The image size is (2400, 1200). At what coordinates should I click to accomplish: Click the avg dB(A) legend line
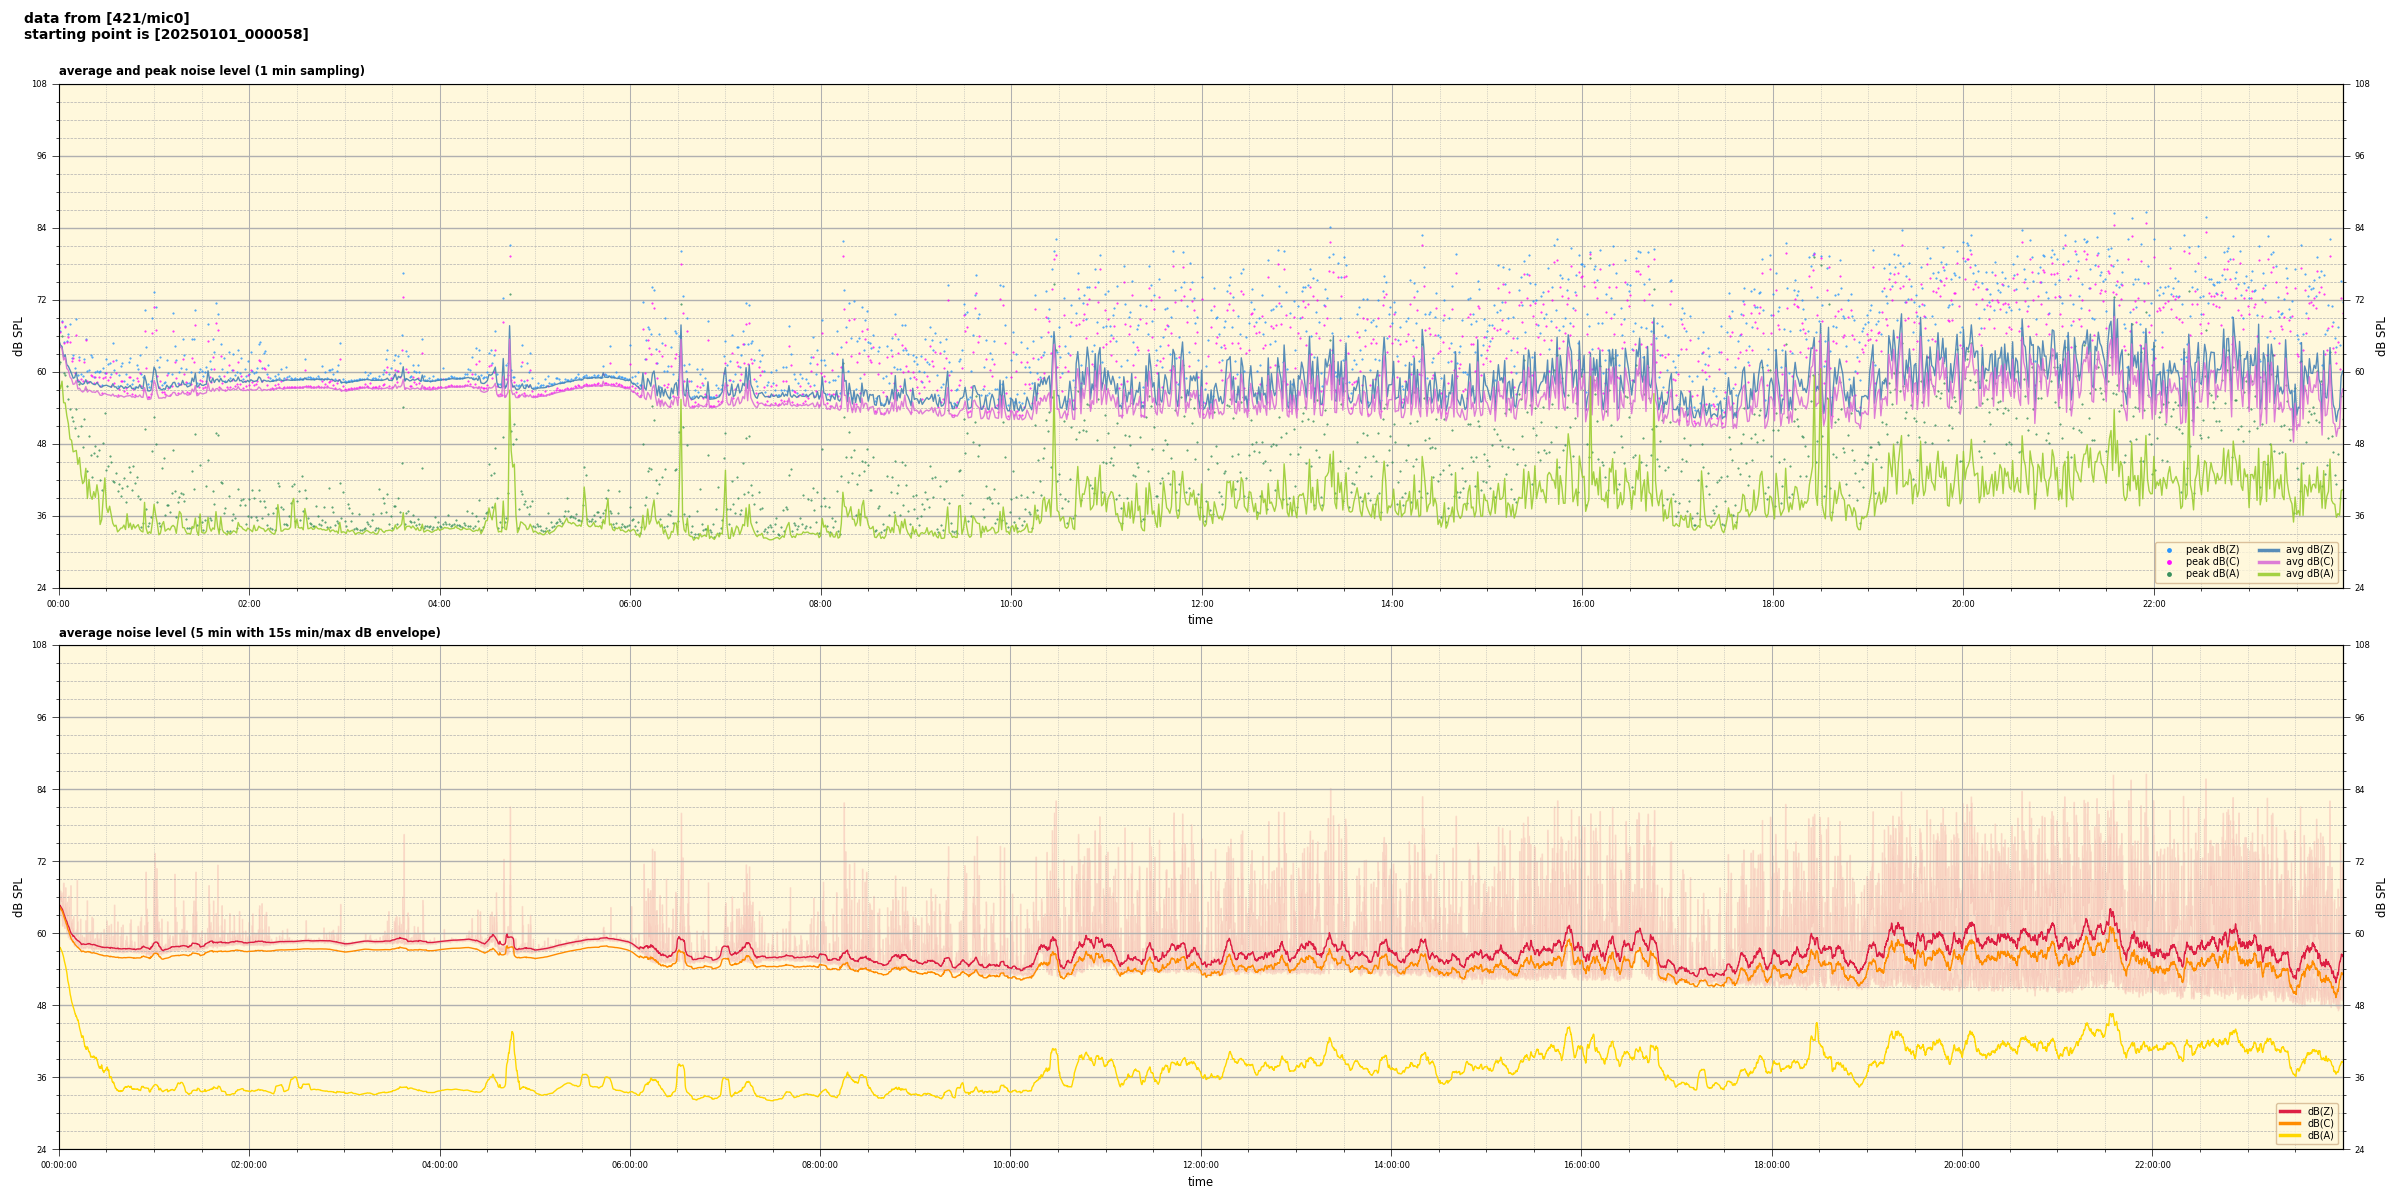pyautogui.click(x=2268, y=574)
